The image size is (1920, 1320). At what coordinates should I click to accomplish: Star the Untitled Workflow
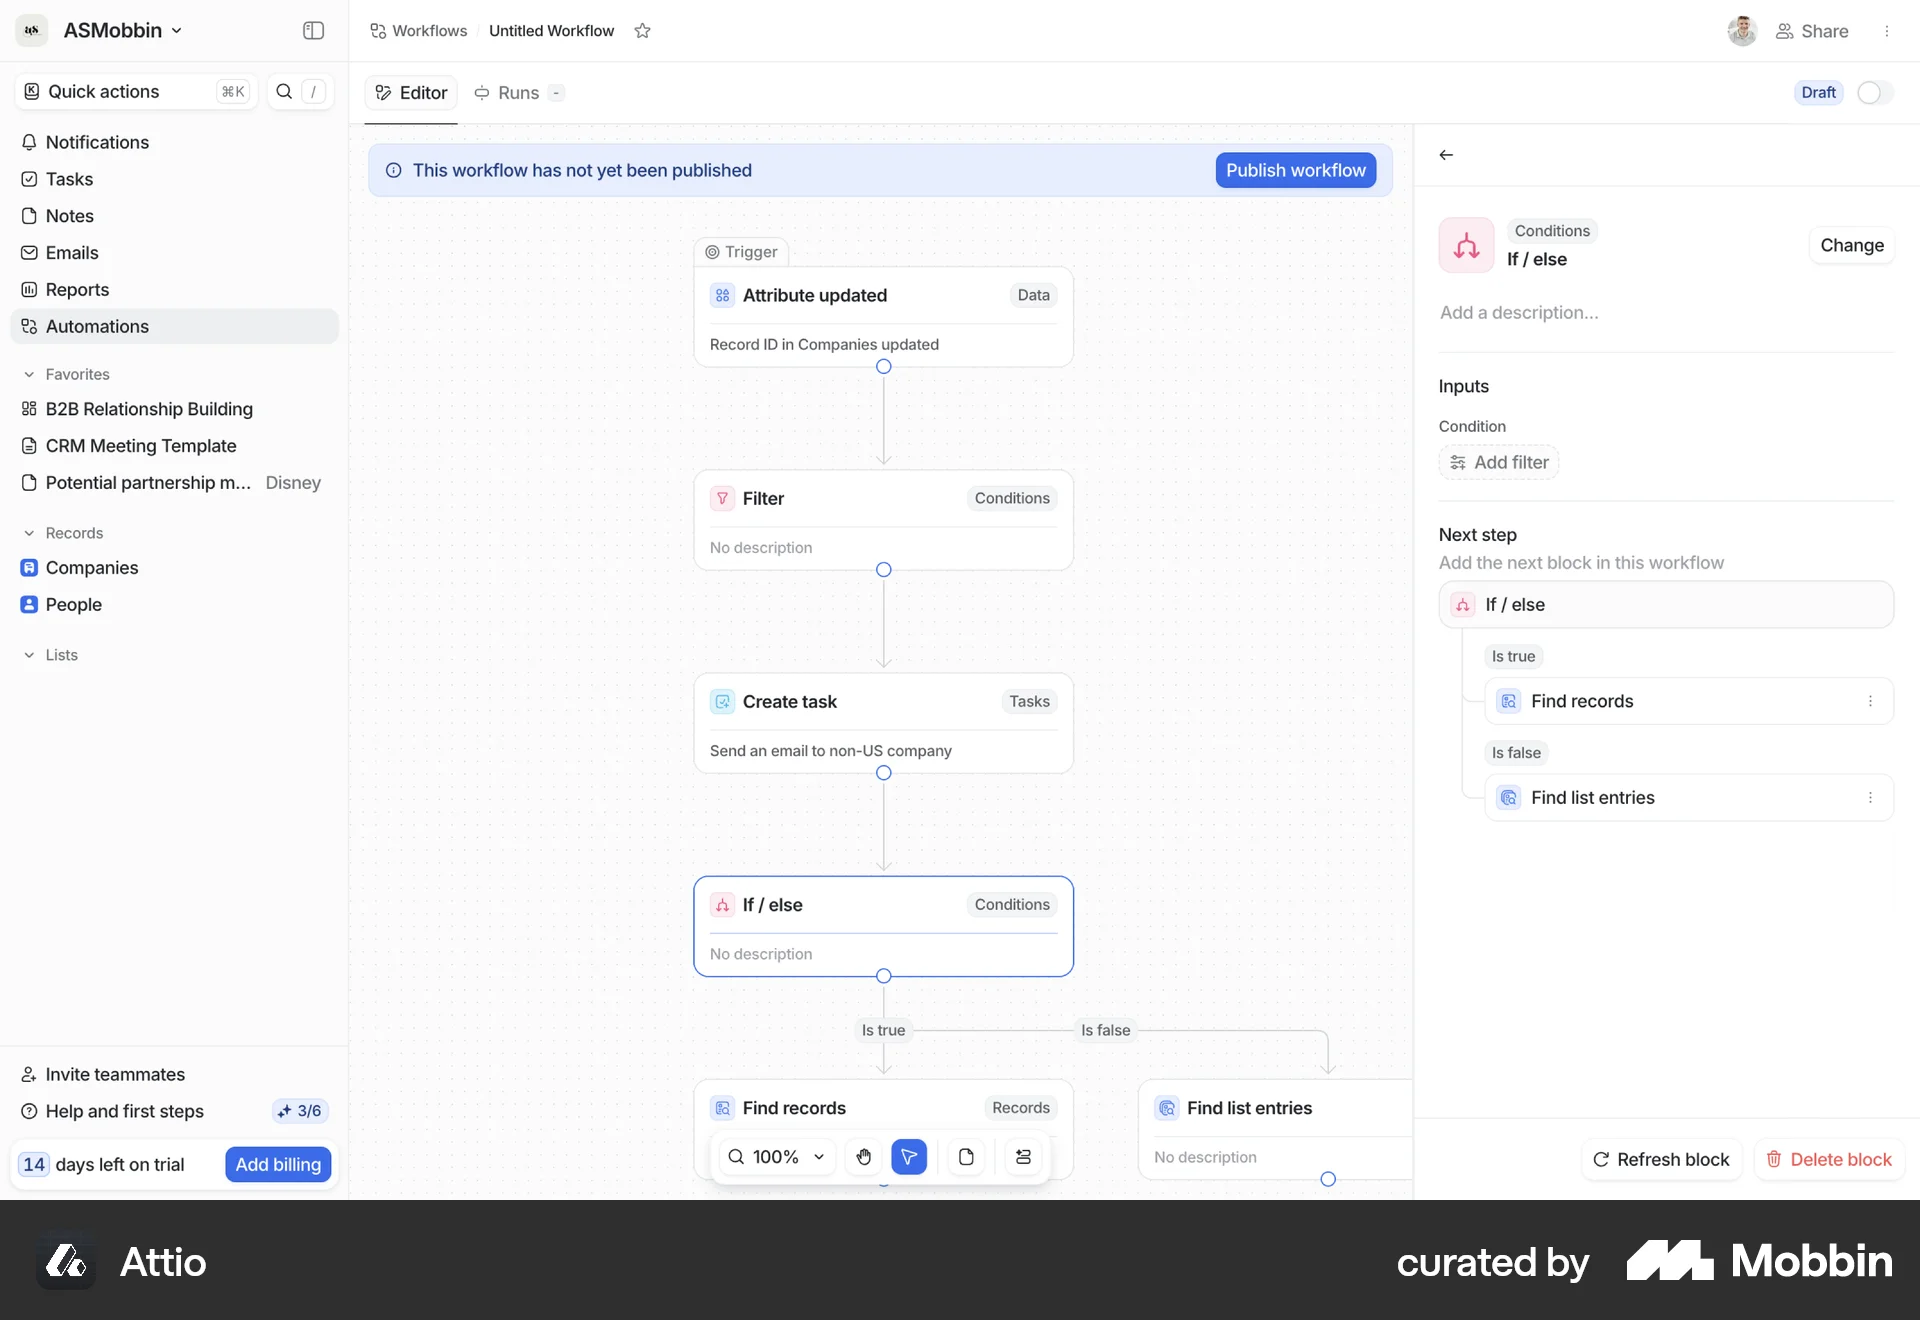pos(643,31)
